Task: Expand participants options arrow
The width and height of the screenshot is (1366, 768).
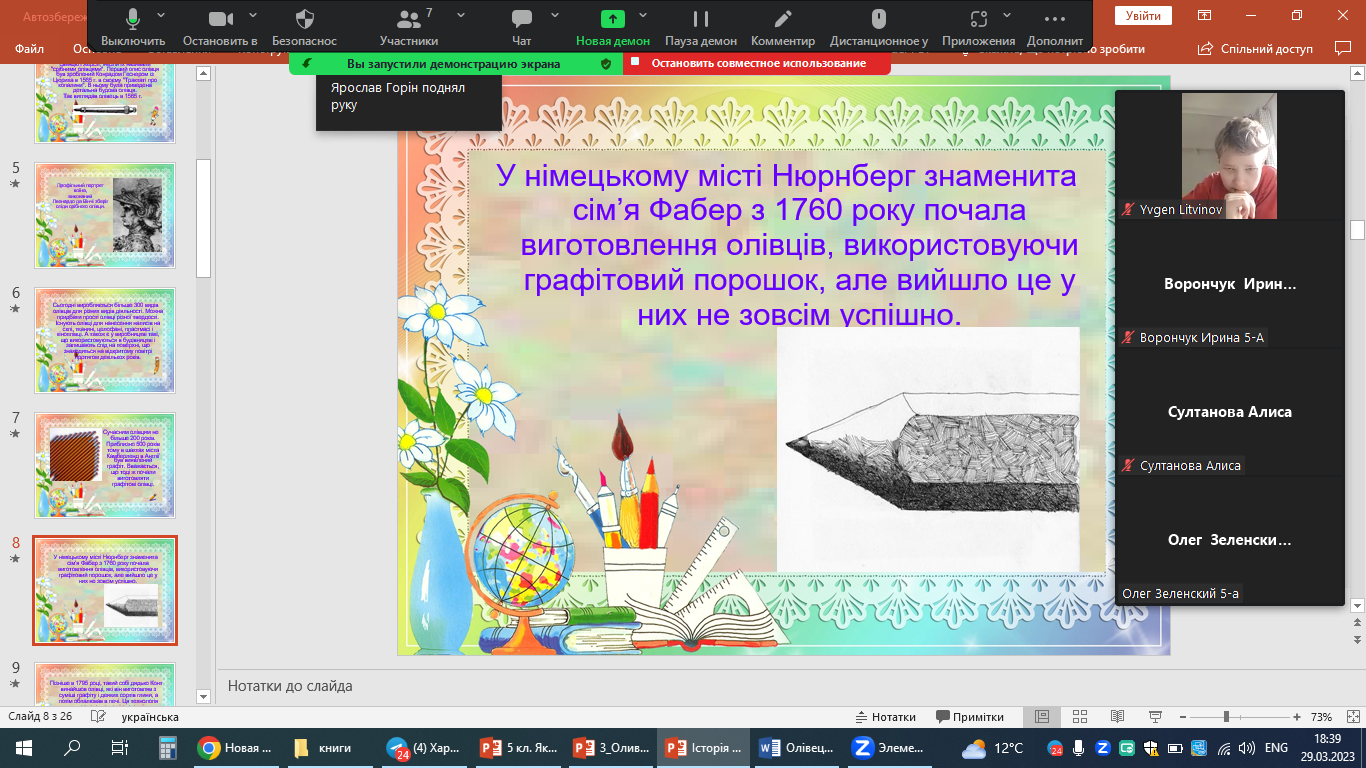Action: pos(460,16)
